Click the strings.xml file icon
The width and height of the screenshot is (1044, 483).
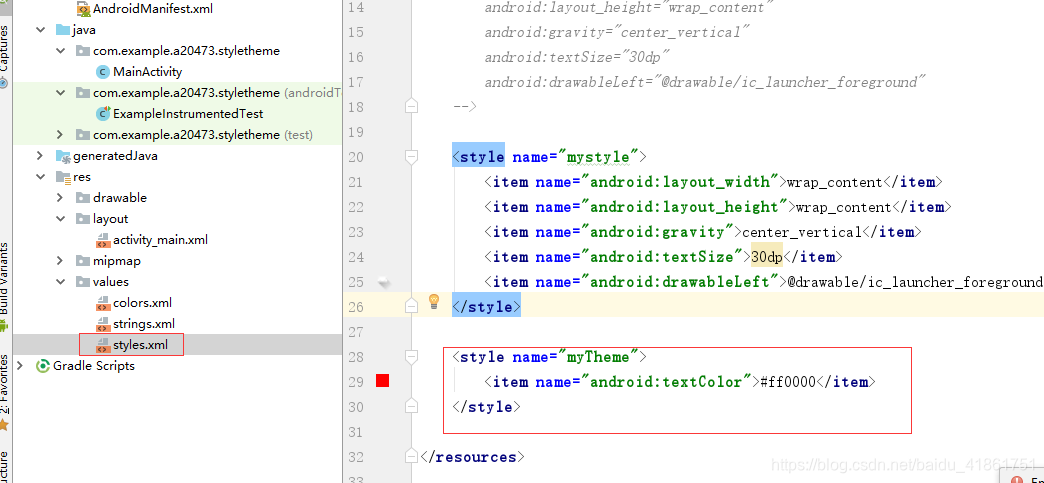103,324
